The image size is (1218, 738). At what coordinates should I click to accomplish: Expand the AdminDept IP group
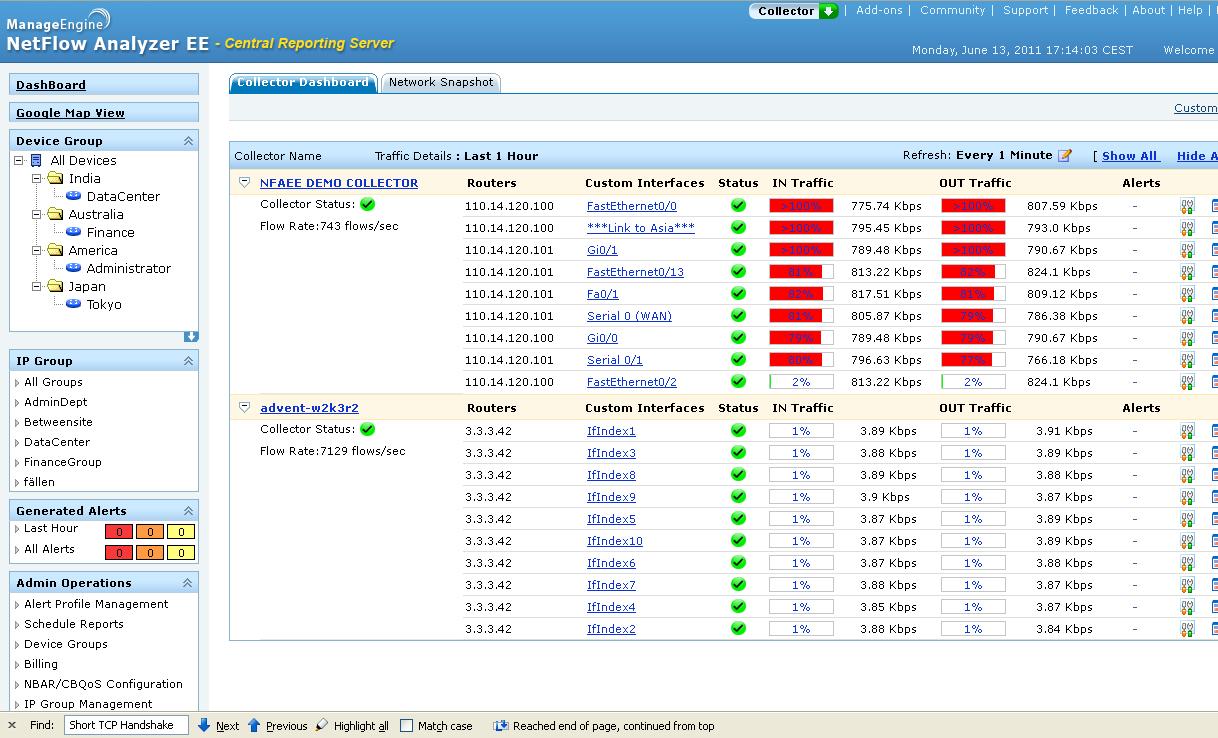point(17,403)
